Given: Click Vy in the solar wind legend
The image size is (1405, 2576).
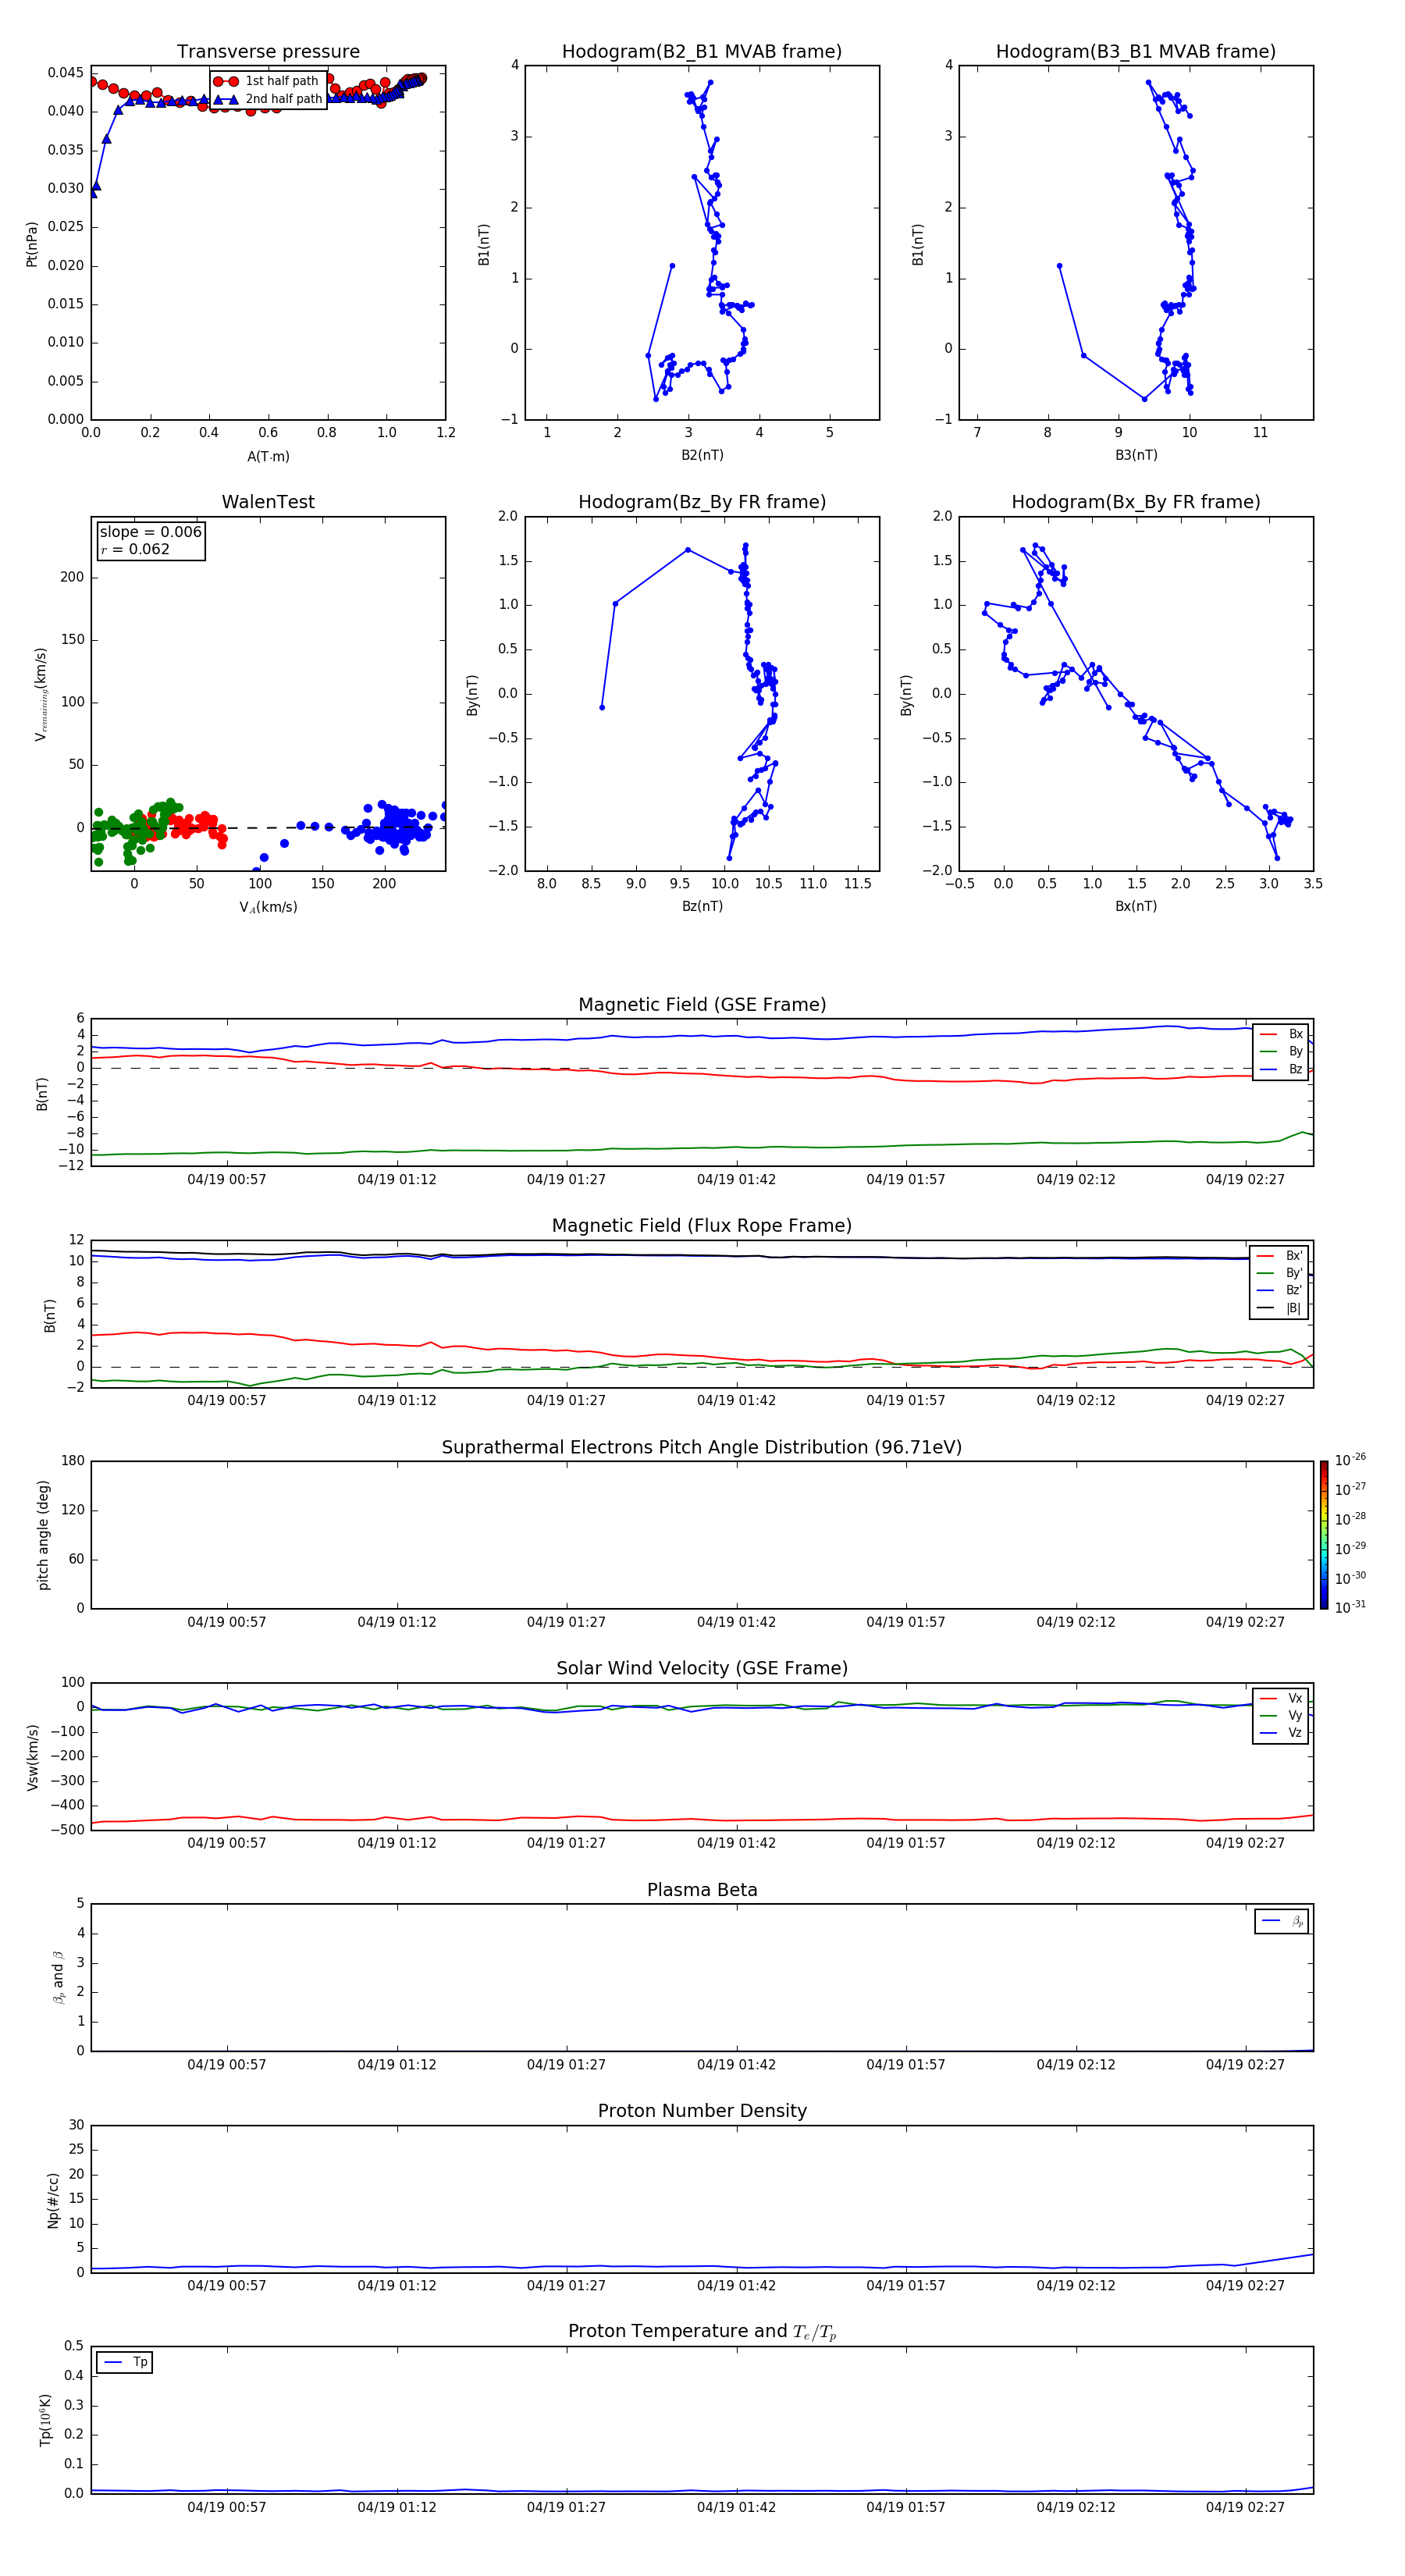Looking at the screenshot, I should point(1282,1716).
